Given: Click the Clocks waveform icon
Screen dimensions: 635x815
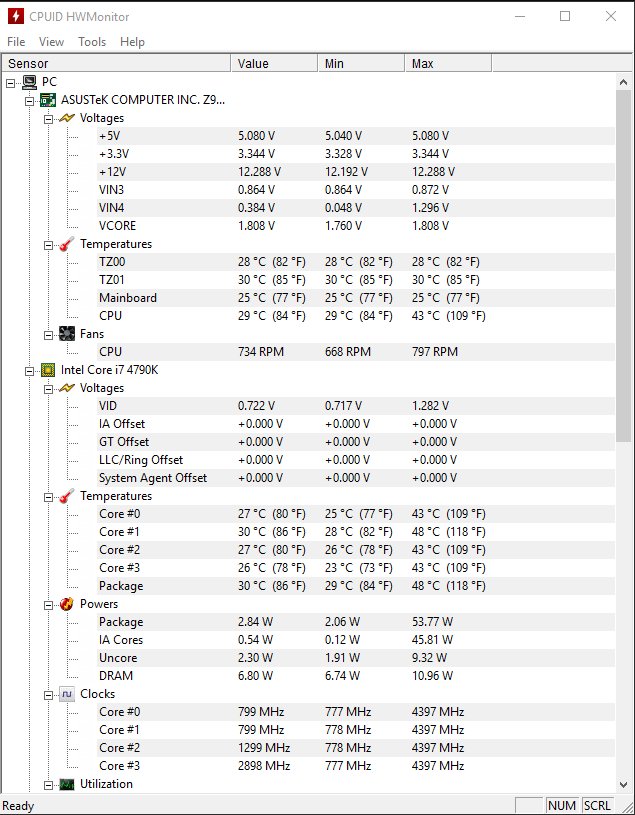Looking at the screenshot, I should 67,693.
